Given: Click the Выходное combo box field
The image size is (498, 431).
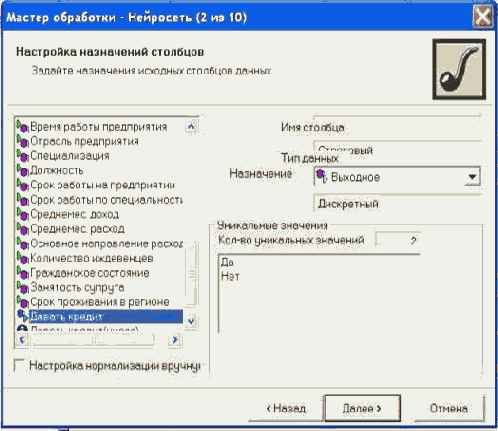Looking at the screenshot, I should [x=397, y=177].
